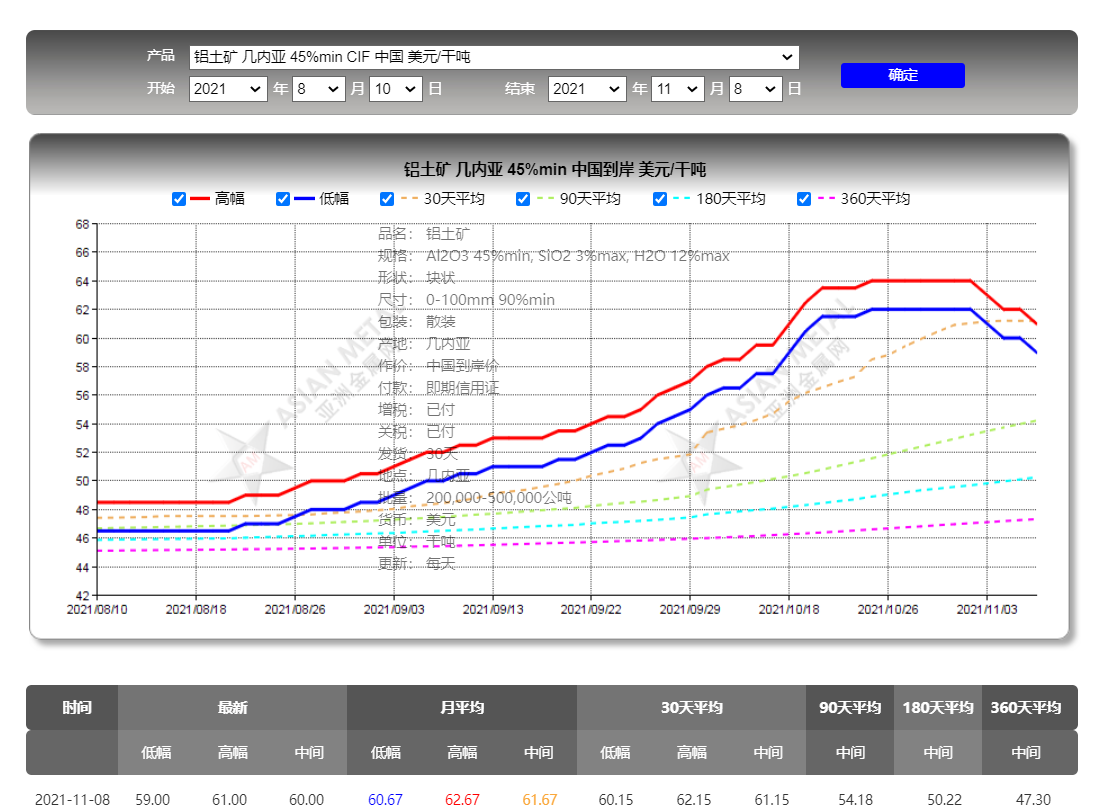Click the blue 确定 button
Image resolution: width=1097 pixels, height=812 pixels.
click(903, 75)
